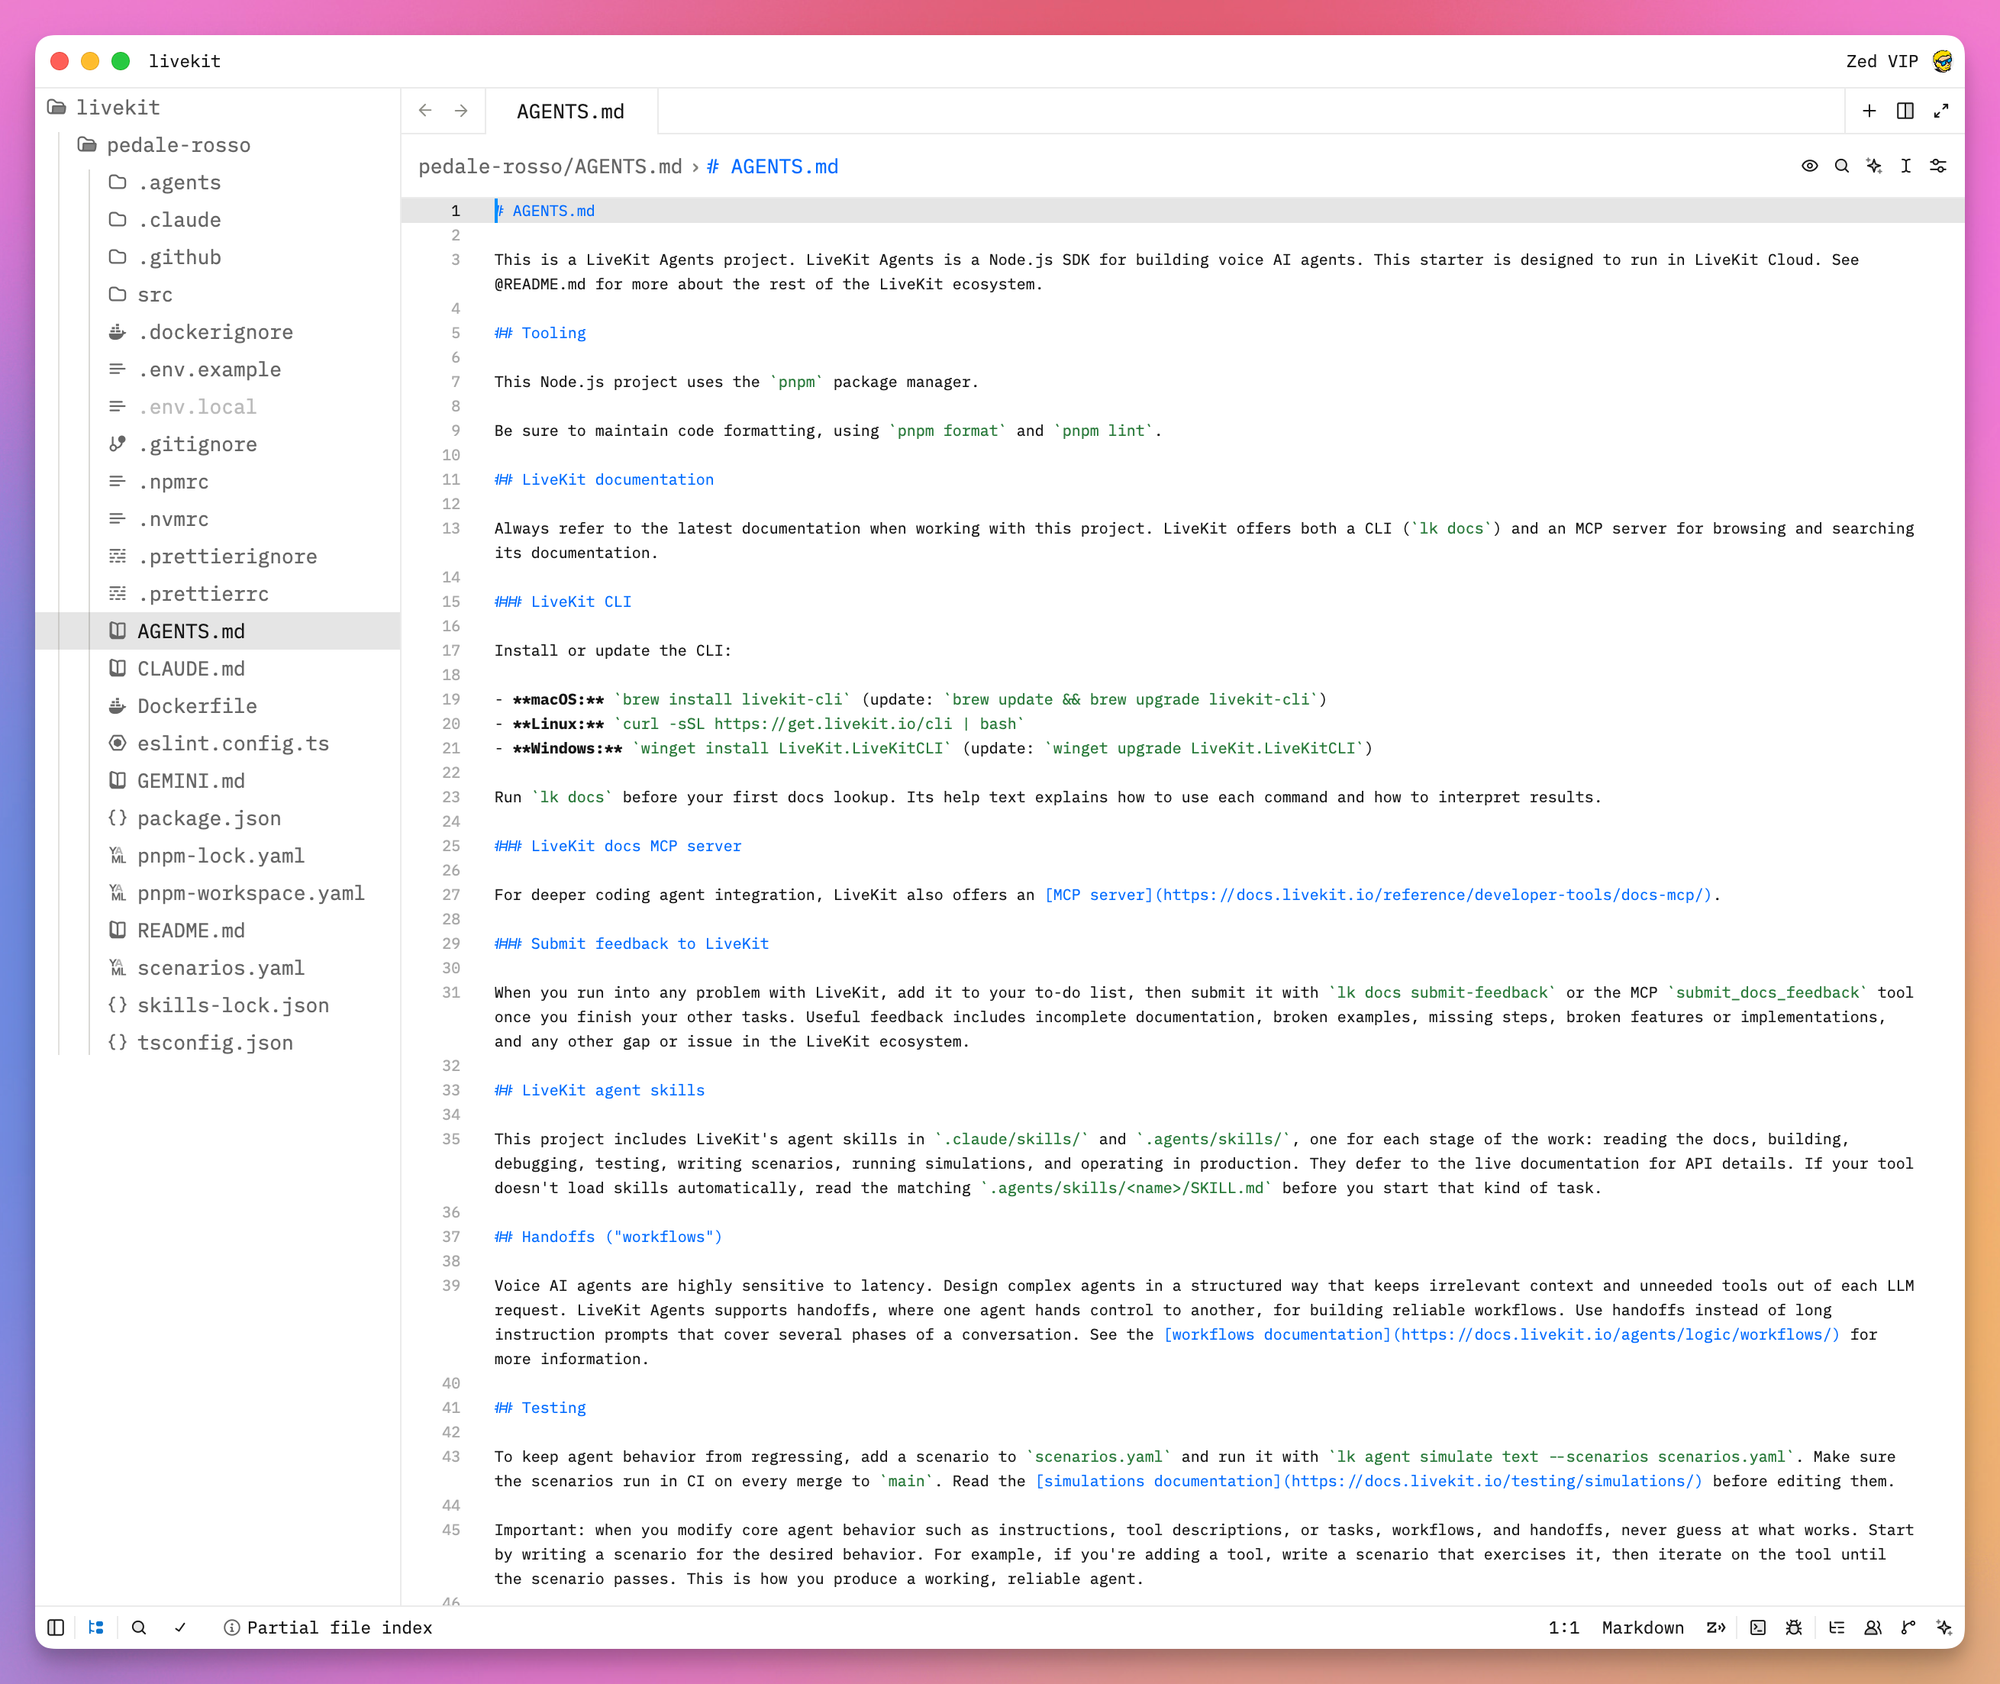The image size is (2000, 1684).
Task: Toggle the project panel icon in status bar
Action: 96,1627
